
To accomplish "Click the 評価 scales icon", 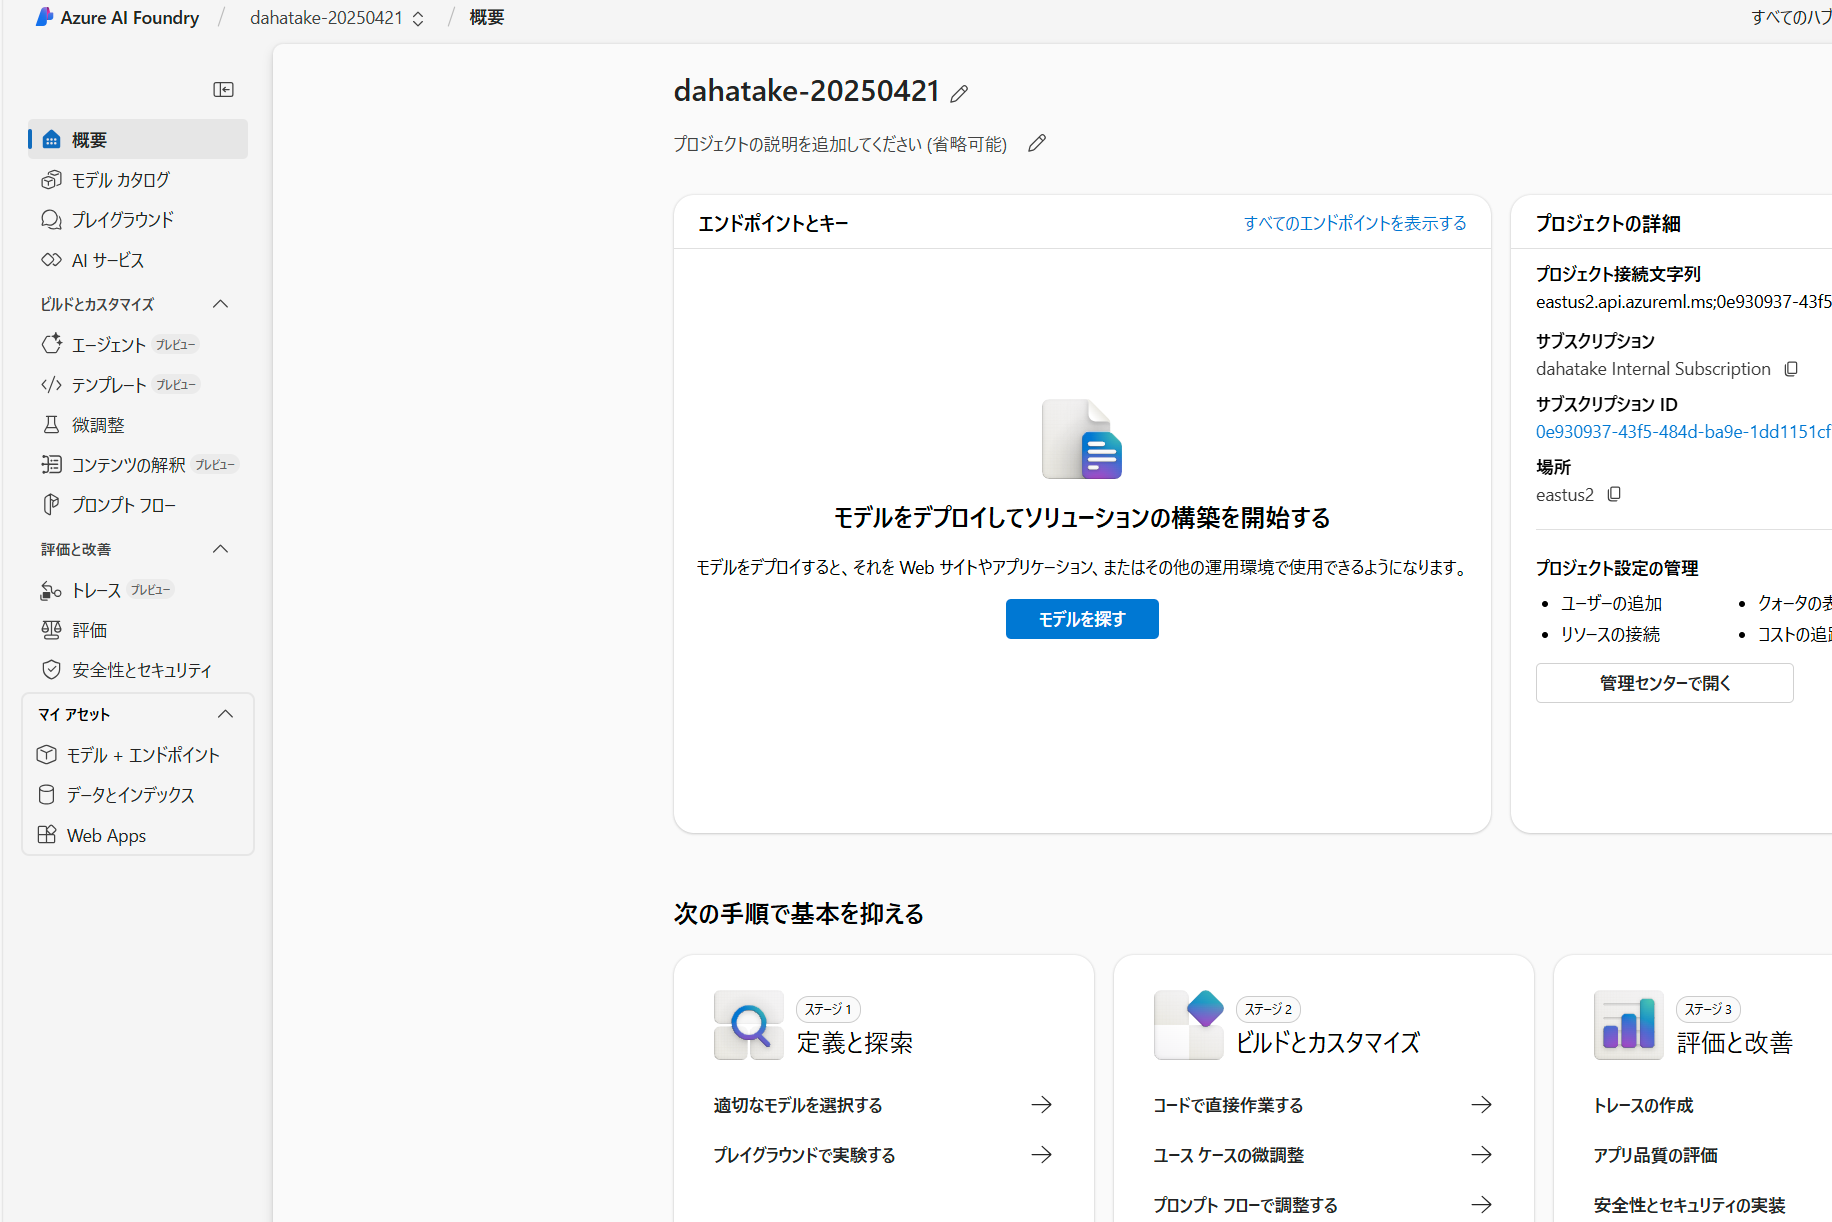I will pos(52,630).
